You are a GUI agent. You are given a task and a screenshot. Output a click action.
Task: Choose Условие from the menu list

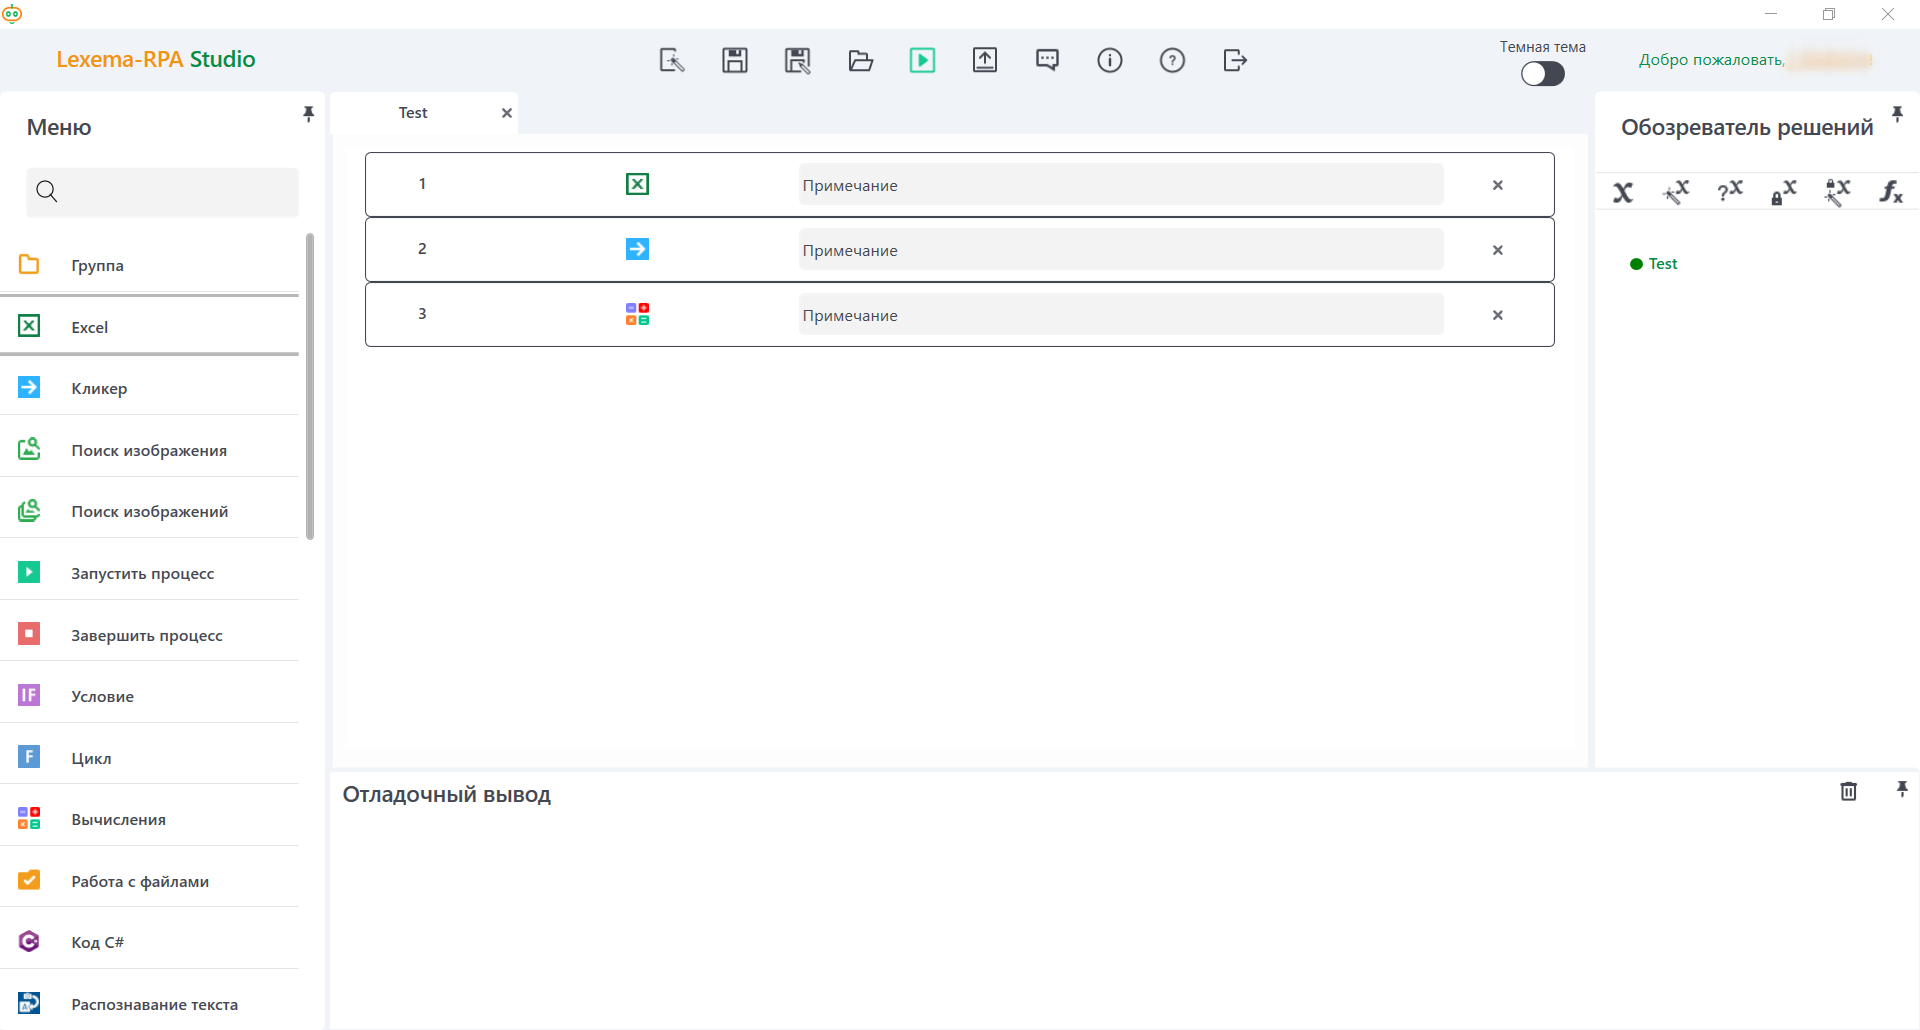tap(102, 696)
